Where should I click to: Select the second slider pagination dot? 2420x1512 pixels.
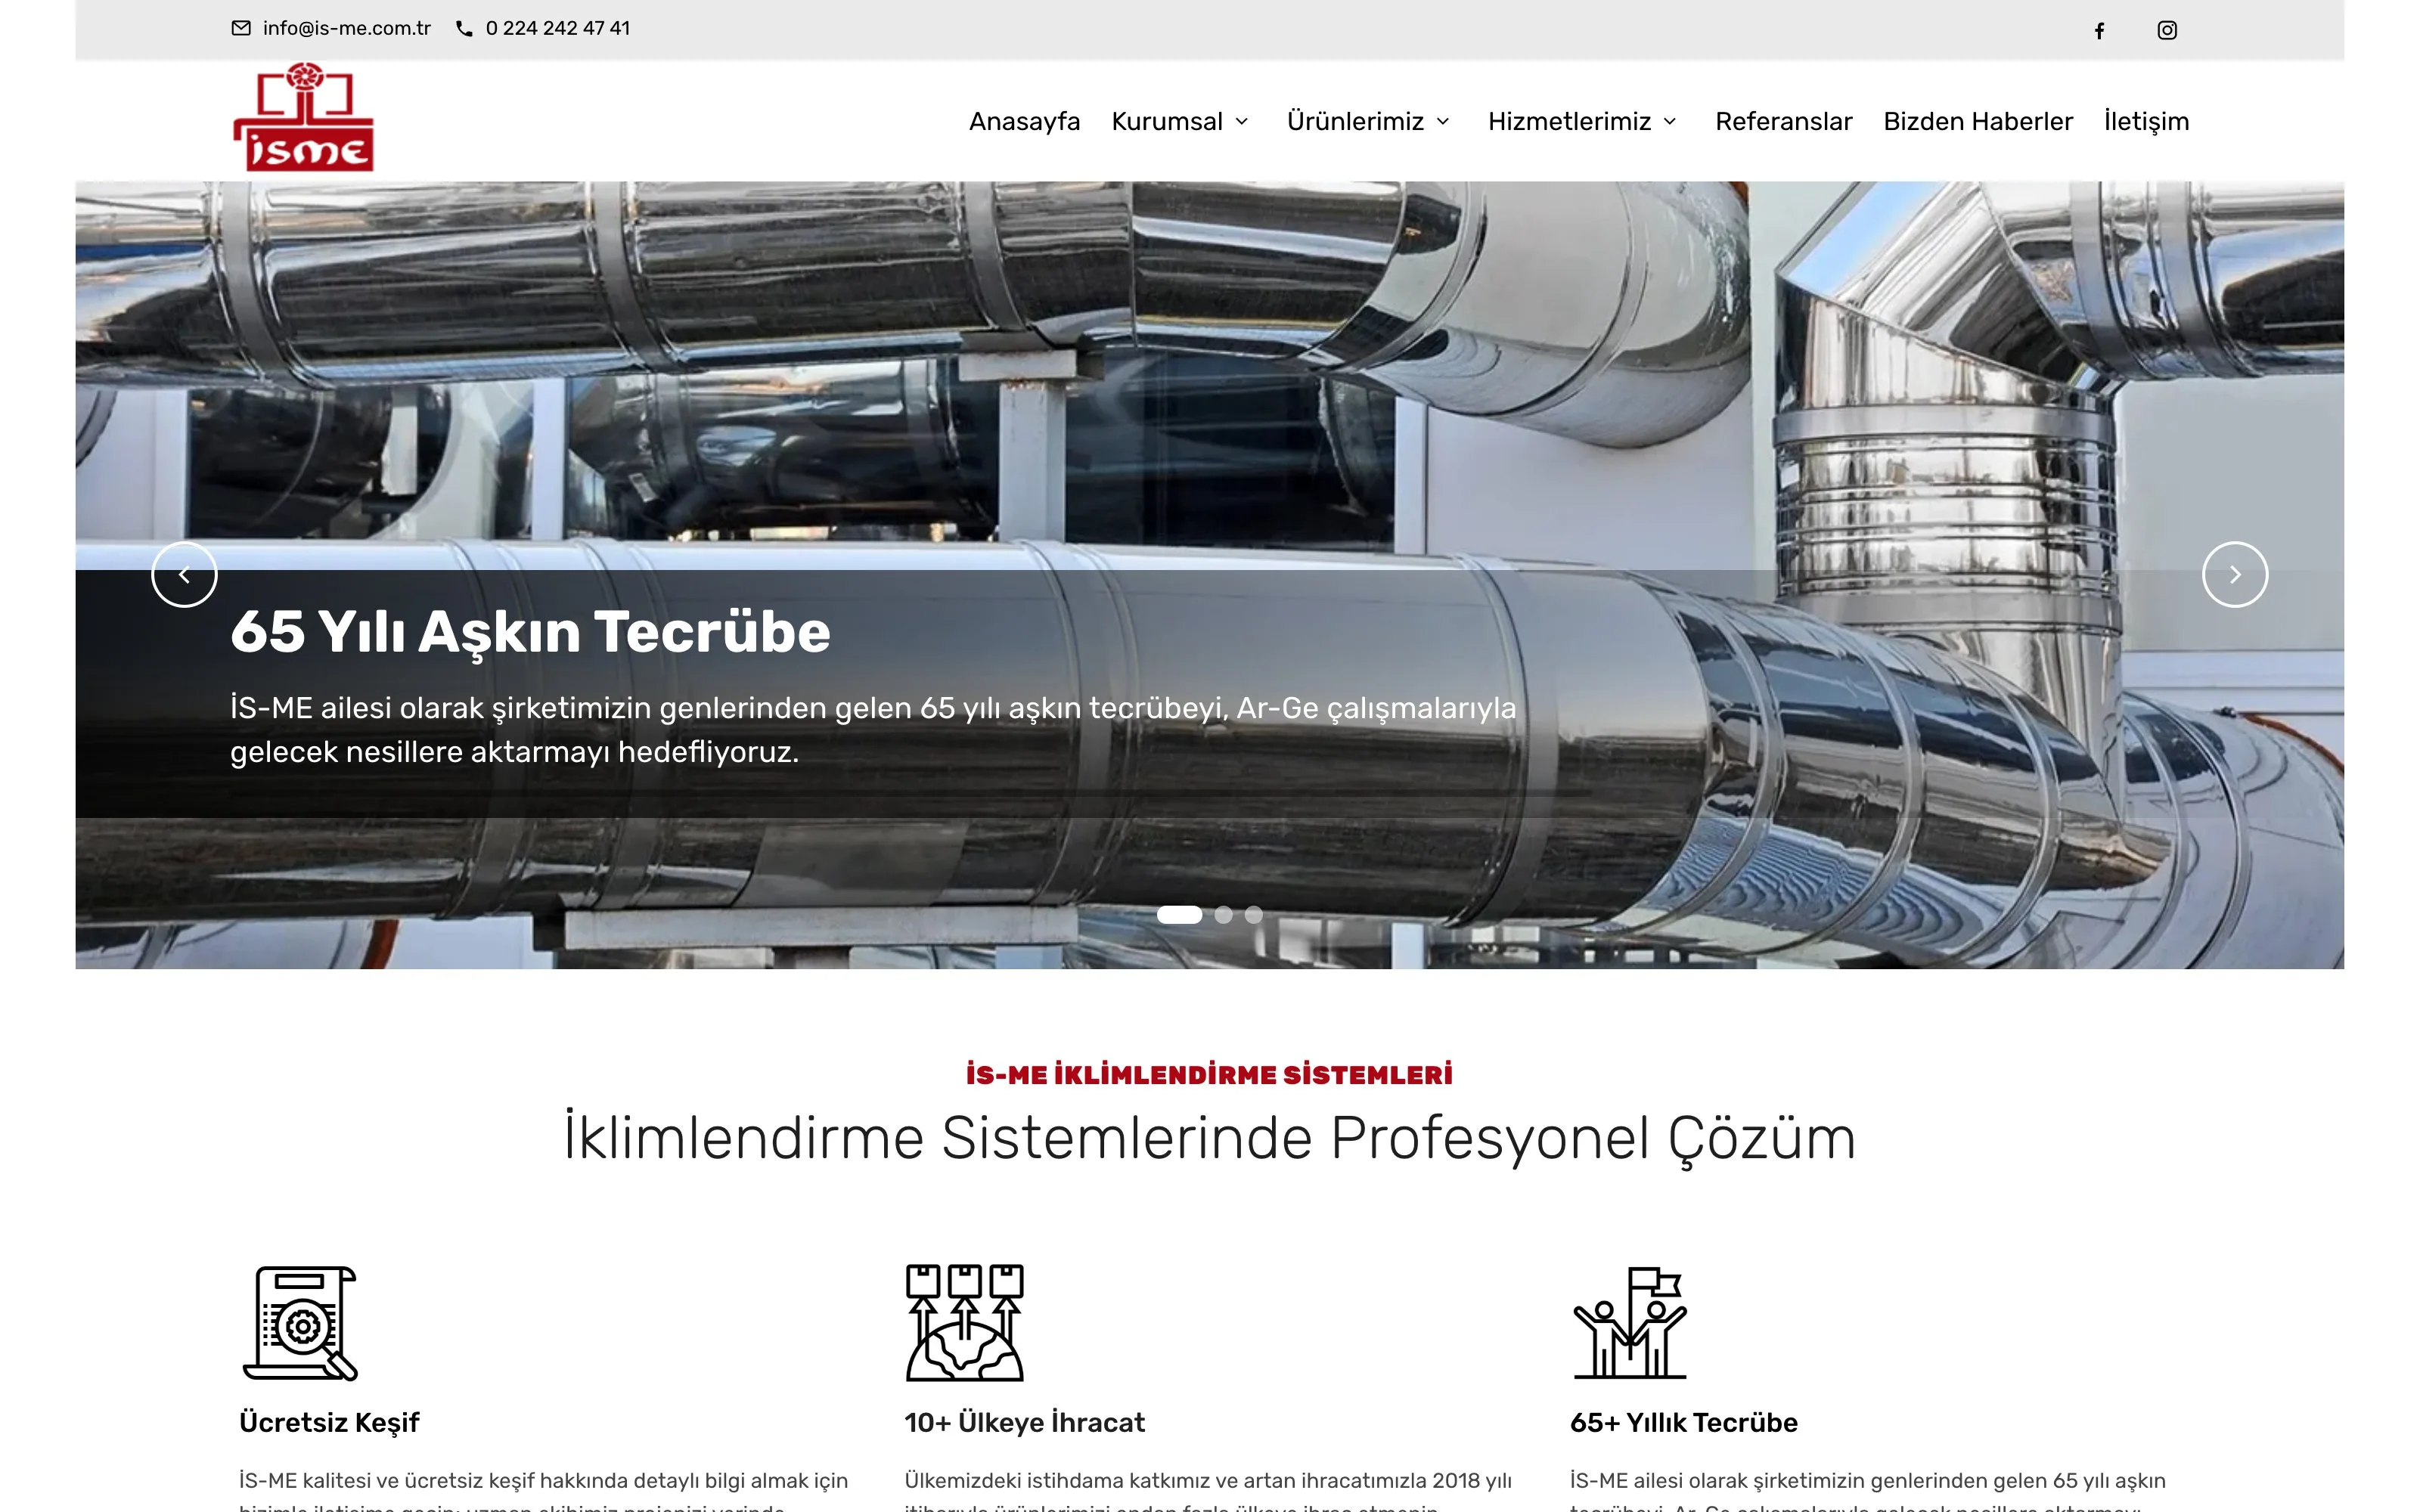coord(1223,914)
